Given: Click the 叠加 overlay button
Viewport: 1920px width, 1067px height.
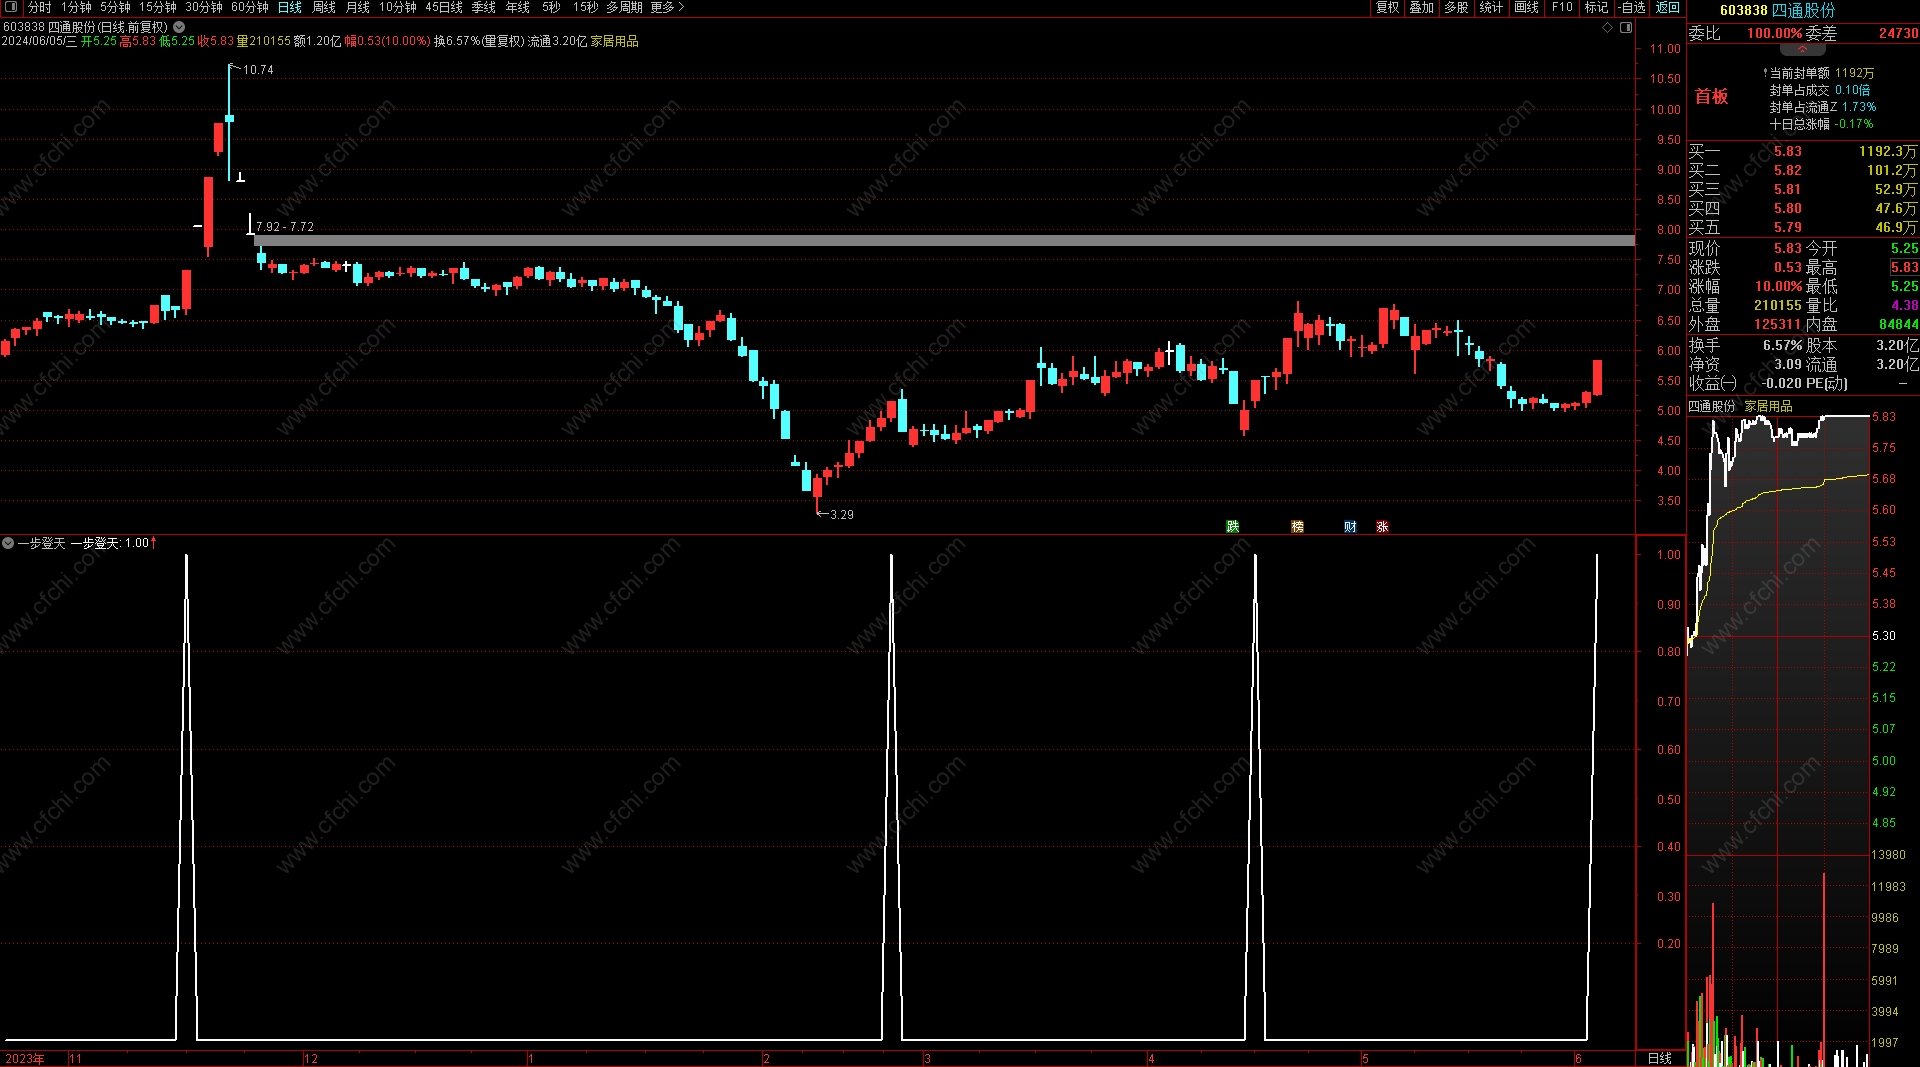Looking at the screenshot, I should point(1422,7).
